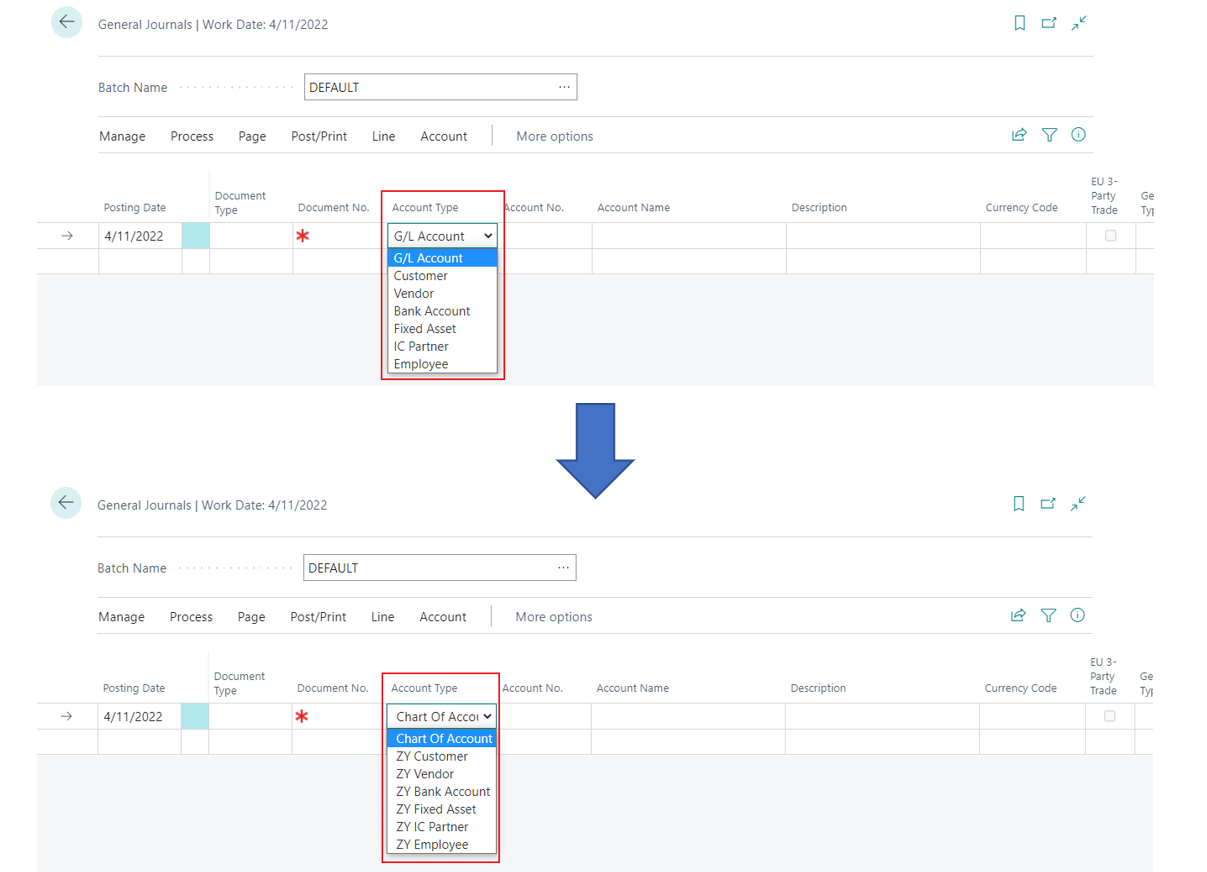Image resolution: width=1207 pixels, height=872 pixels.
Task: Select Bank Account from the Account Type list
Action: (x=442, y=311)
